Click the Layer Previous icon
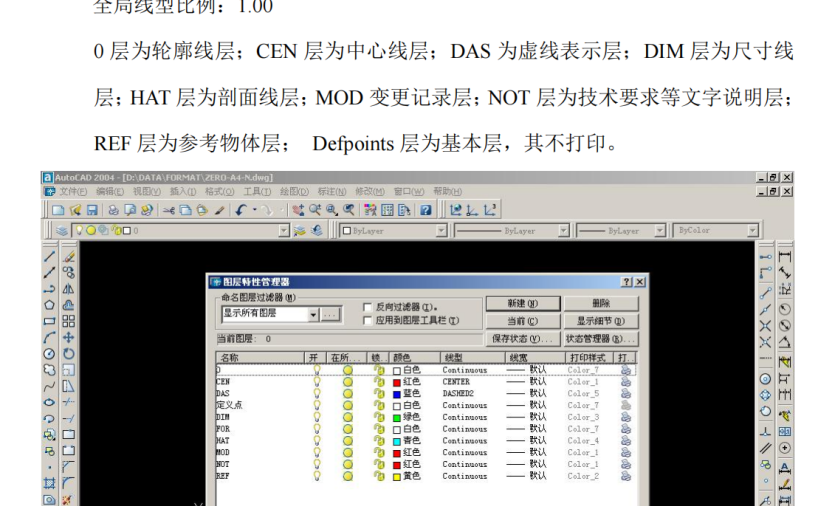The image size is (818, 506). [x=317, y=230]
